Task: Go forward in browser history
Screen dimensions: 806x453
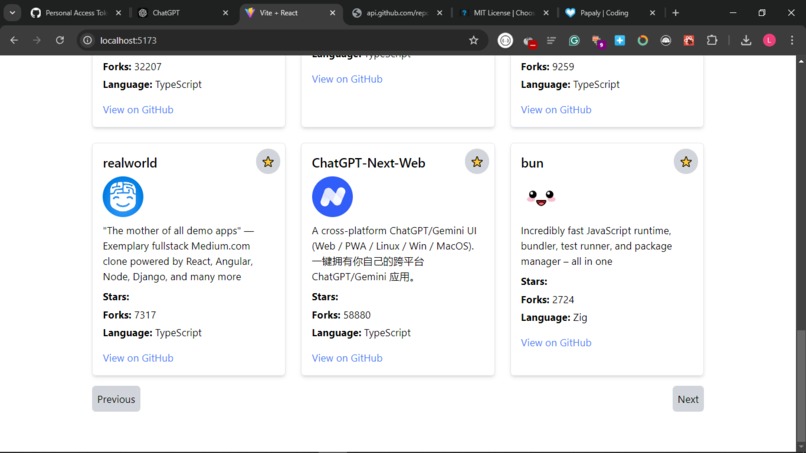Action: point(36,40)
